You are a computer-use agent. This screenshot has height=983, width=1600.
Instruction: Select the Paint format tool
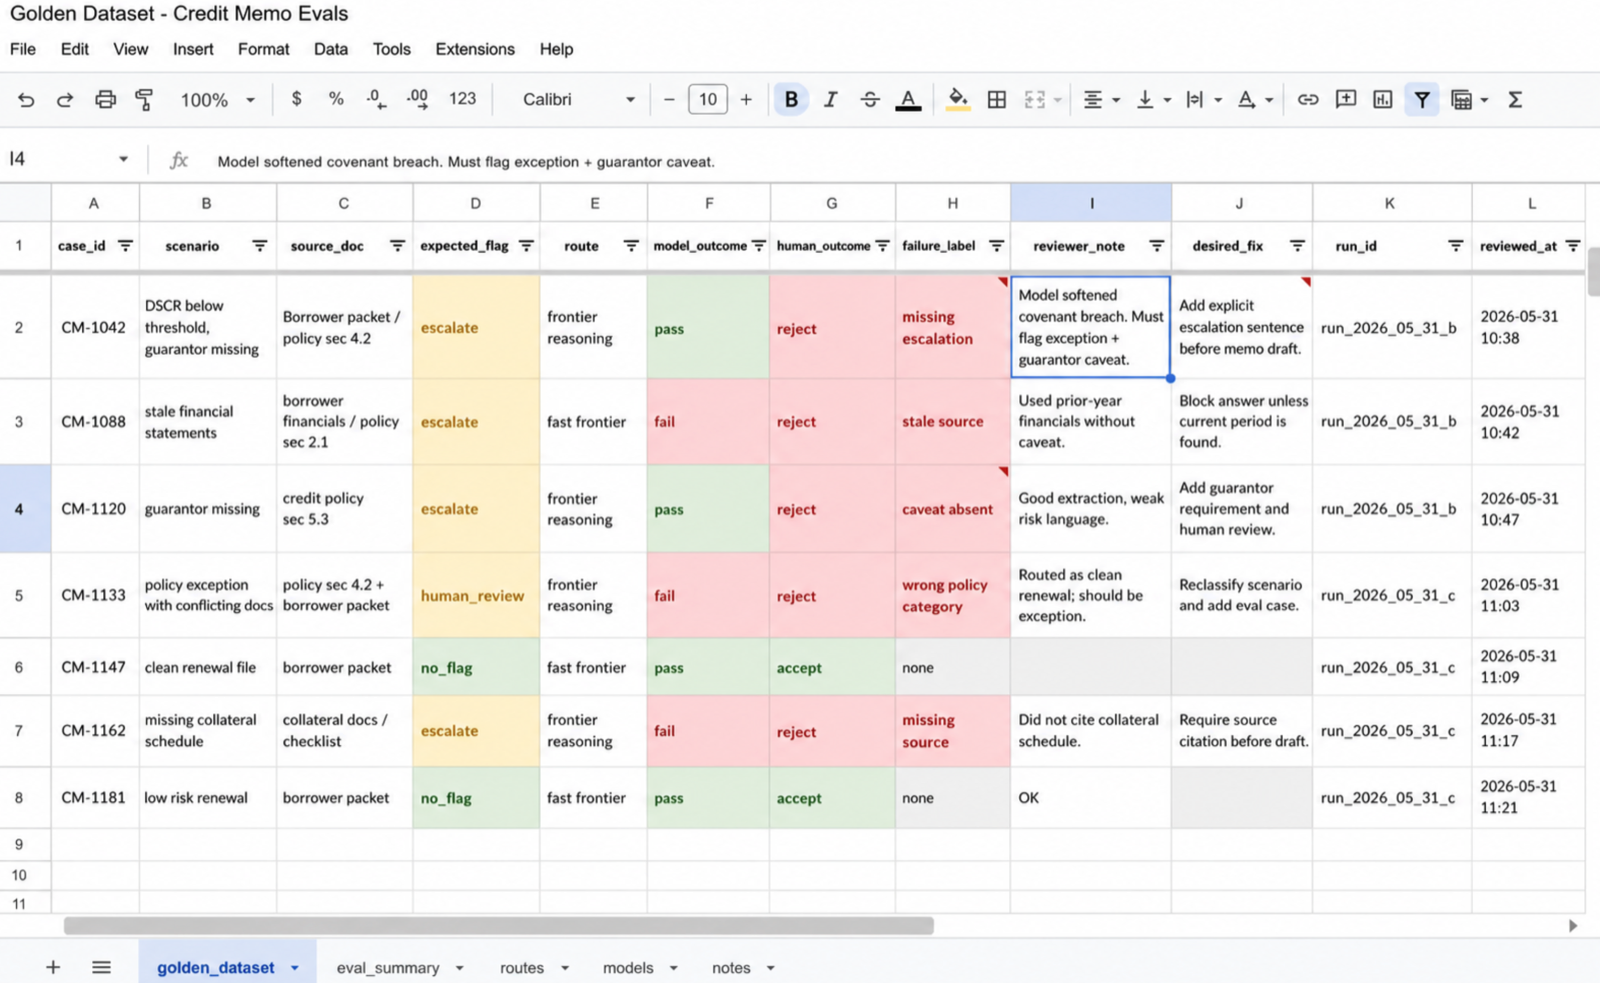point(144,99)
